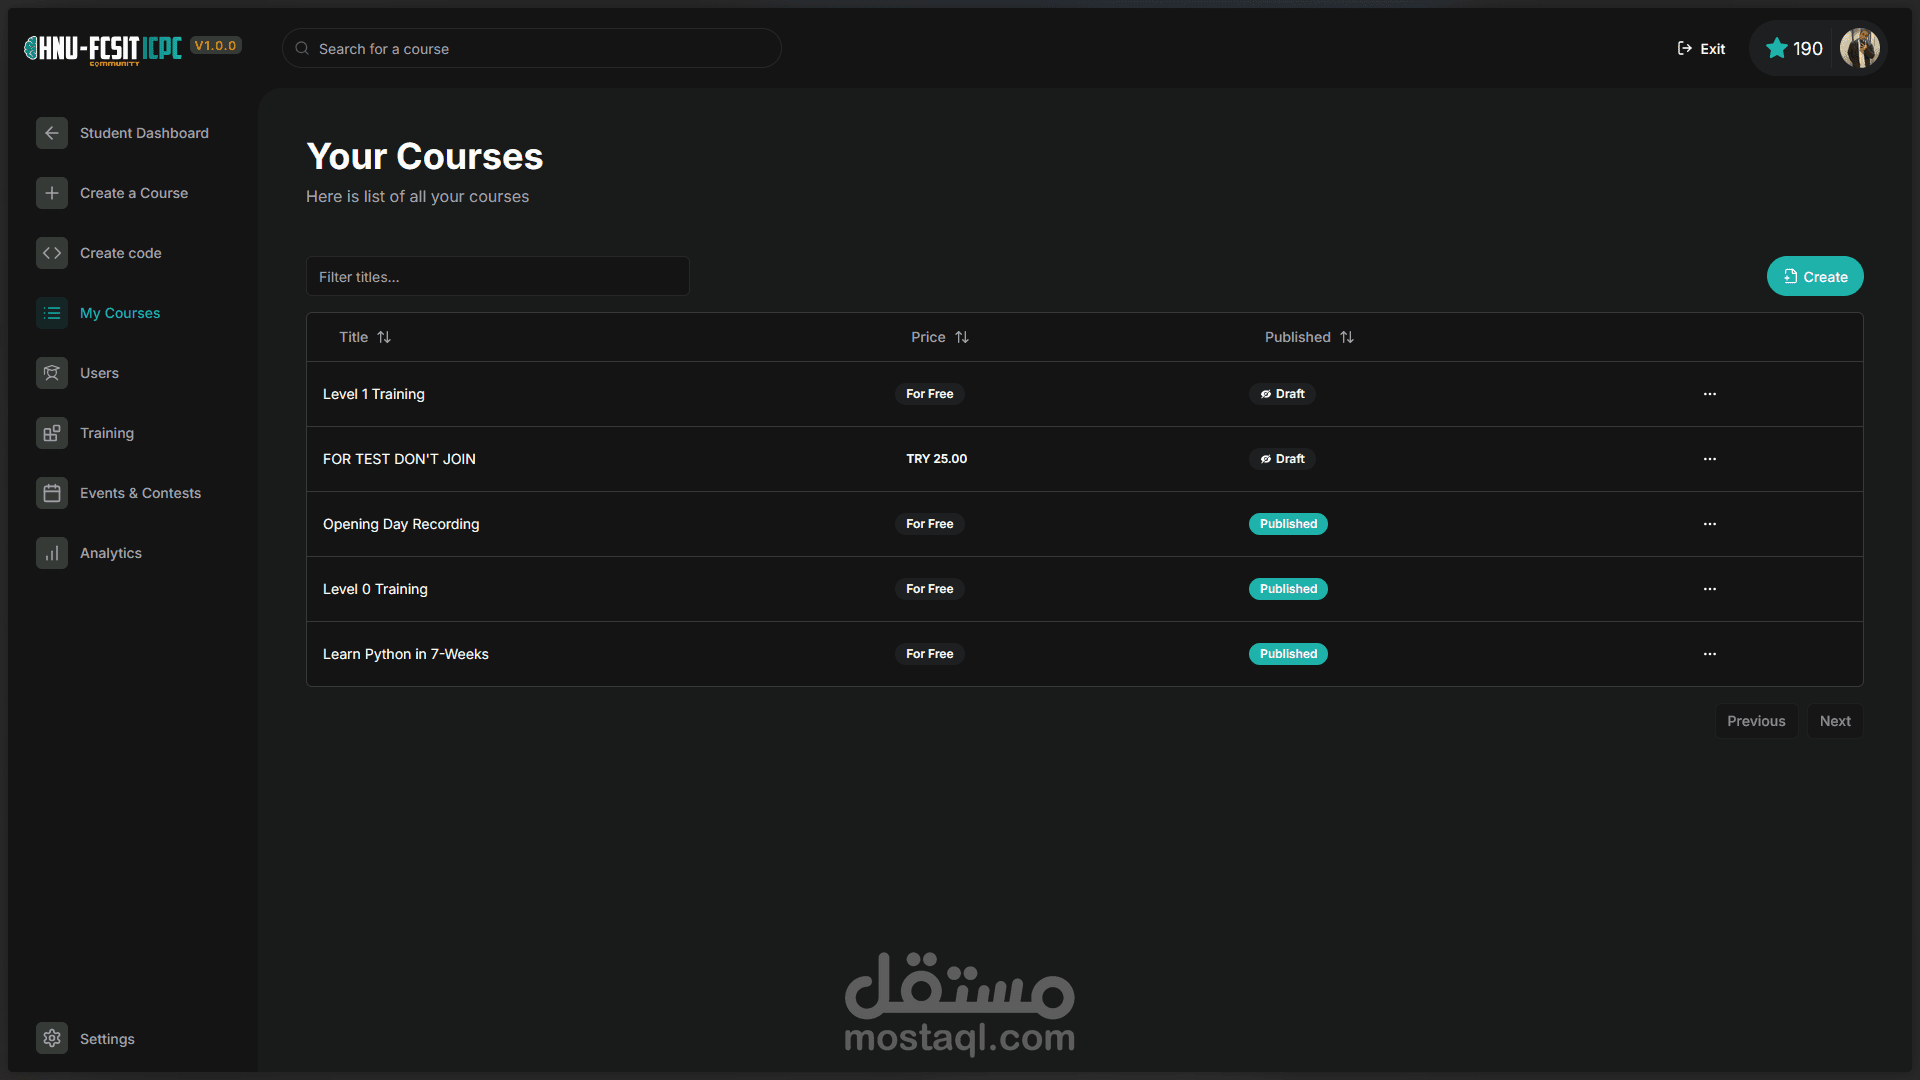Screen dimensions: 1920x1080
Task: Click the V1.0.0 version badge
Action: point(216,45)
